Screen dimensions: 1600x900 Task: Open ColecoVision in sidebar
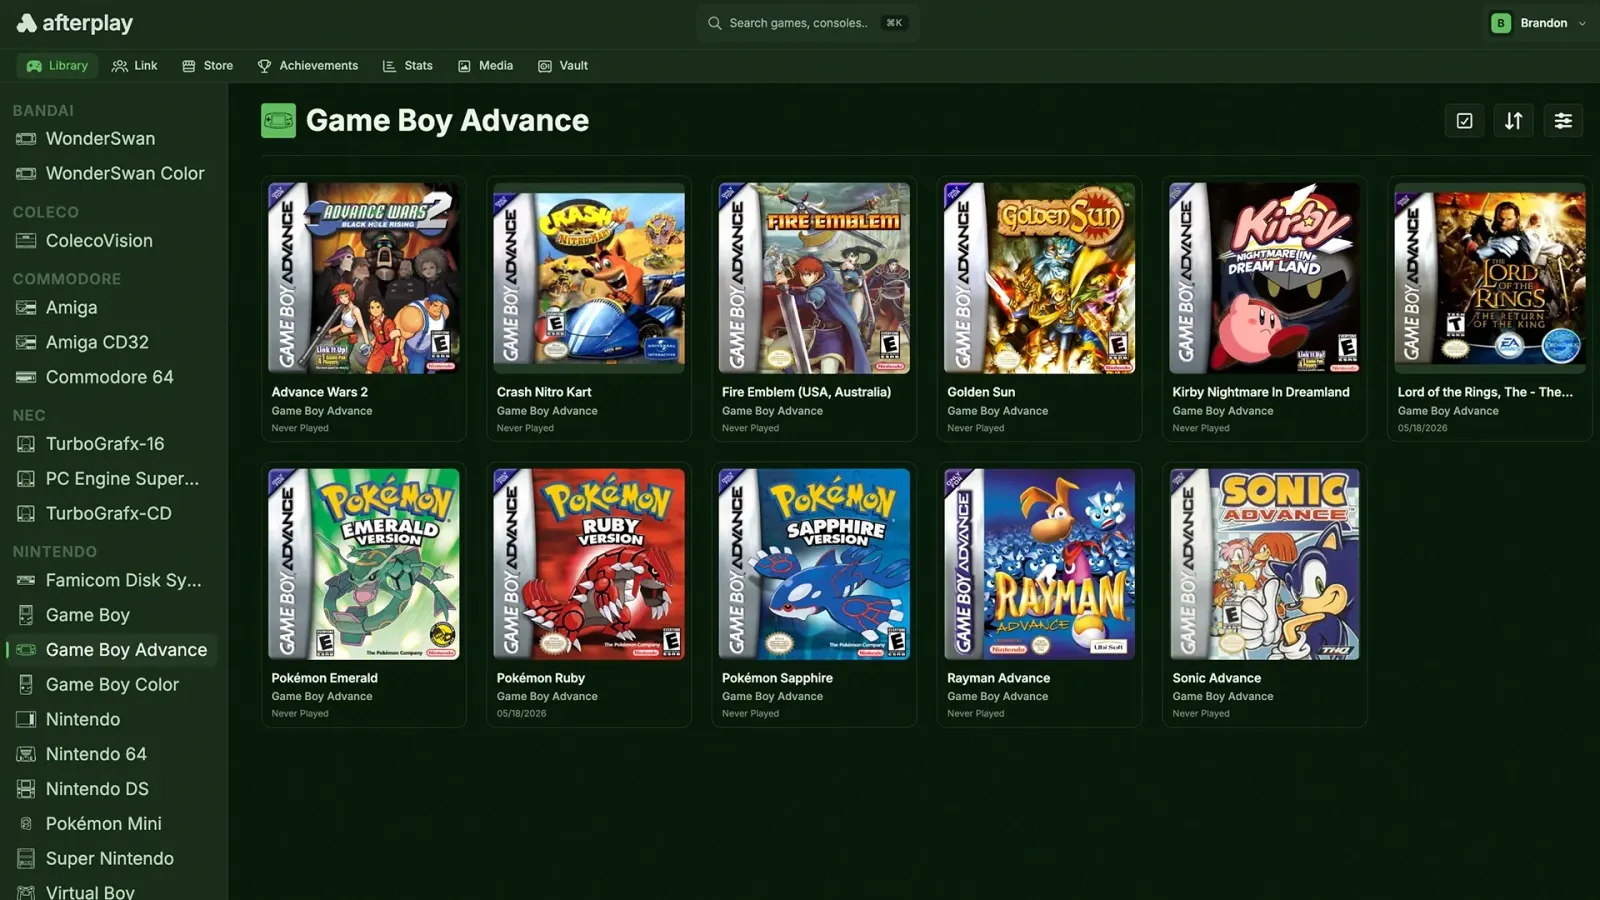[x=110, y=241]
